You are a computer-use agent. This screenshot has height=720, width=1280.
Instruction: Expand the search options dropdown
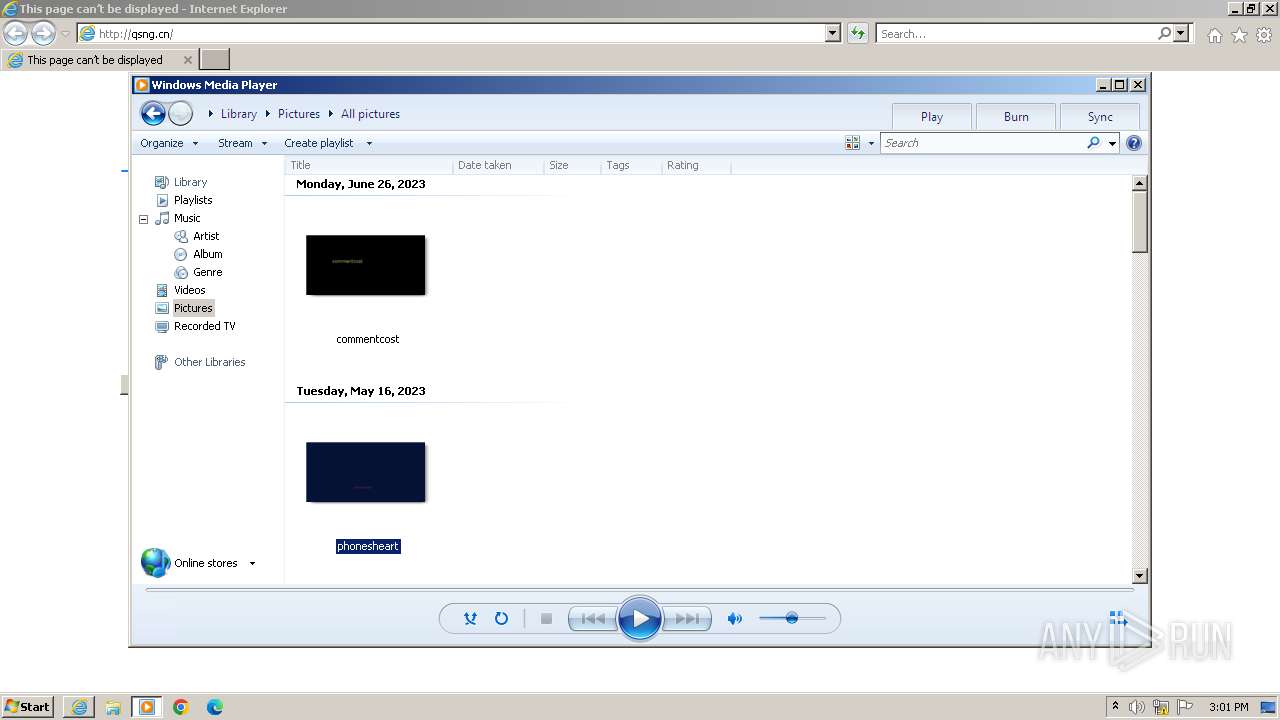1112,143
